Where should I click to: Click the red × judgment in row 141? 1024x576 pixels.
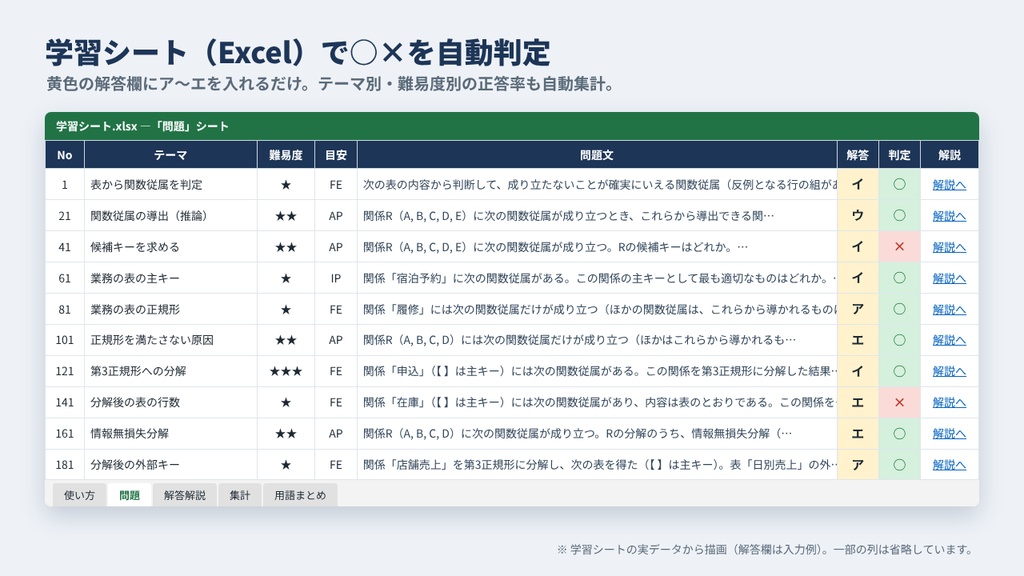(x=899, y=402)
